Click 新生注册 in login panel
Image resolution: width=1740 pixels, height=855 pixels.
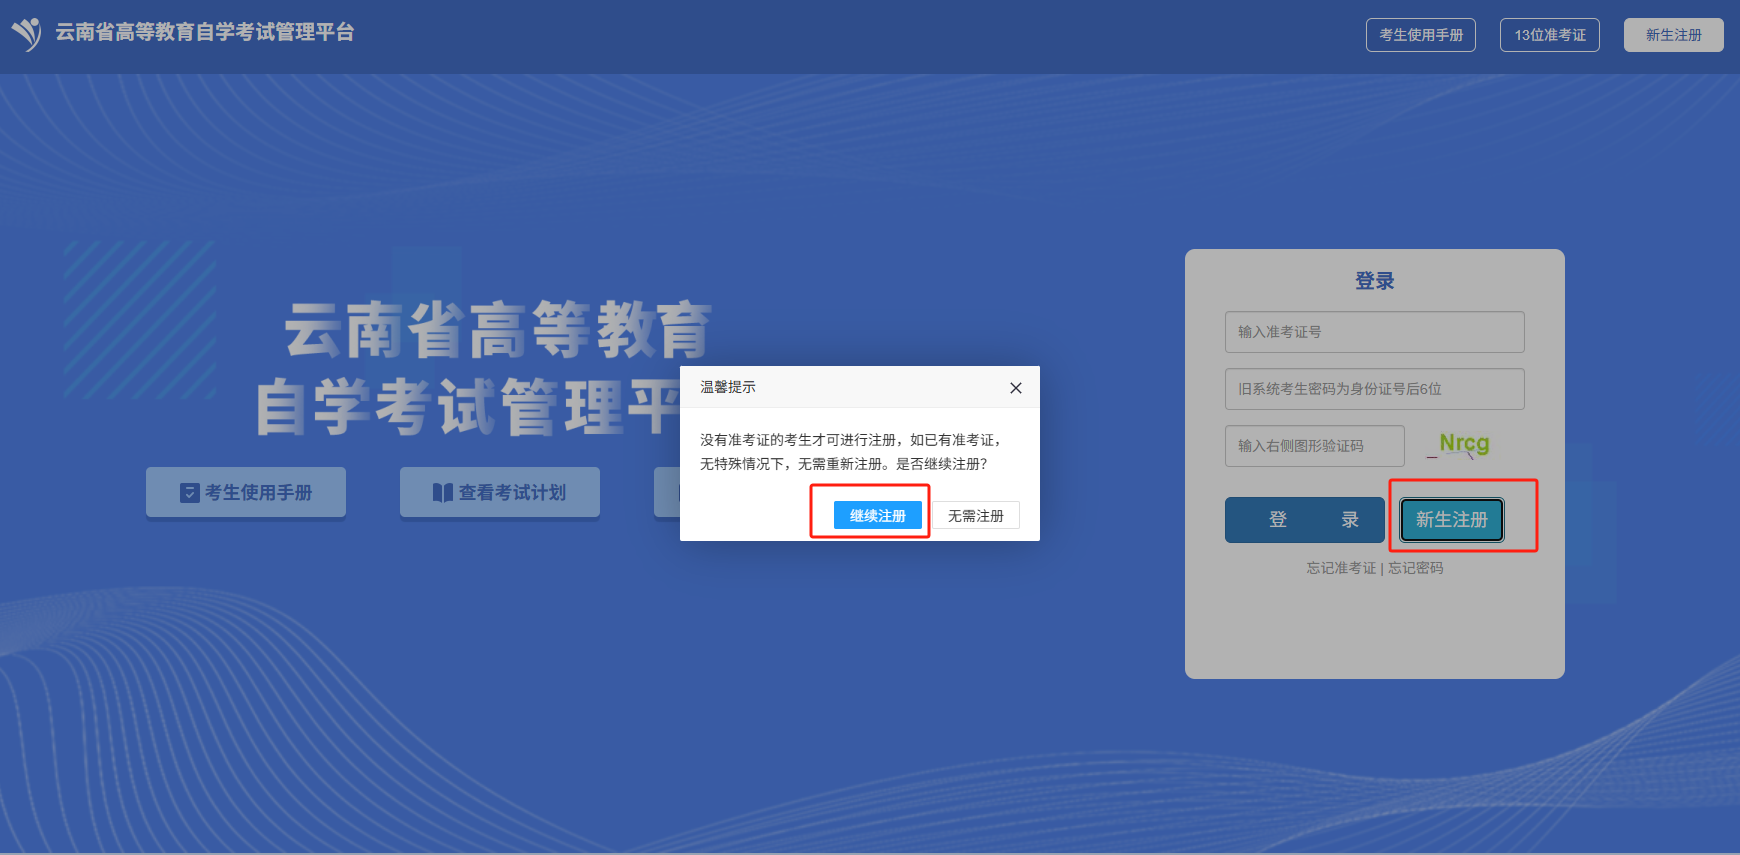point(1452,520)
